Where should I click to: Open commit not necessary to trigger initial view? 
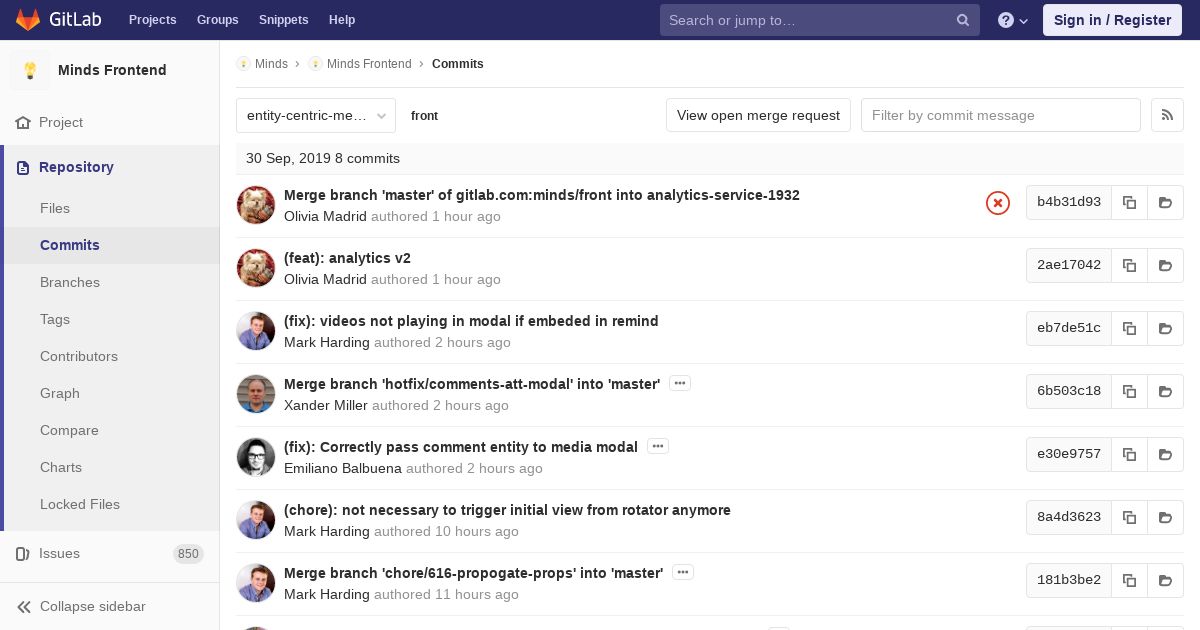[507, 510]
